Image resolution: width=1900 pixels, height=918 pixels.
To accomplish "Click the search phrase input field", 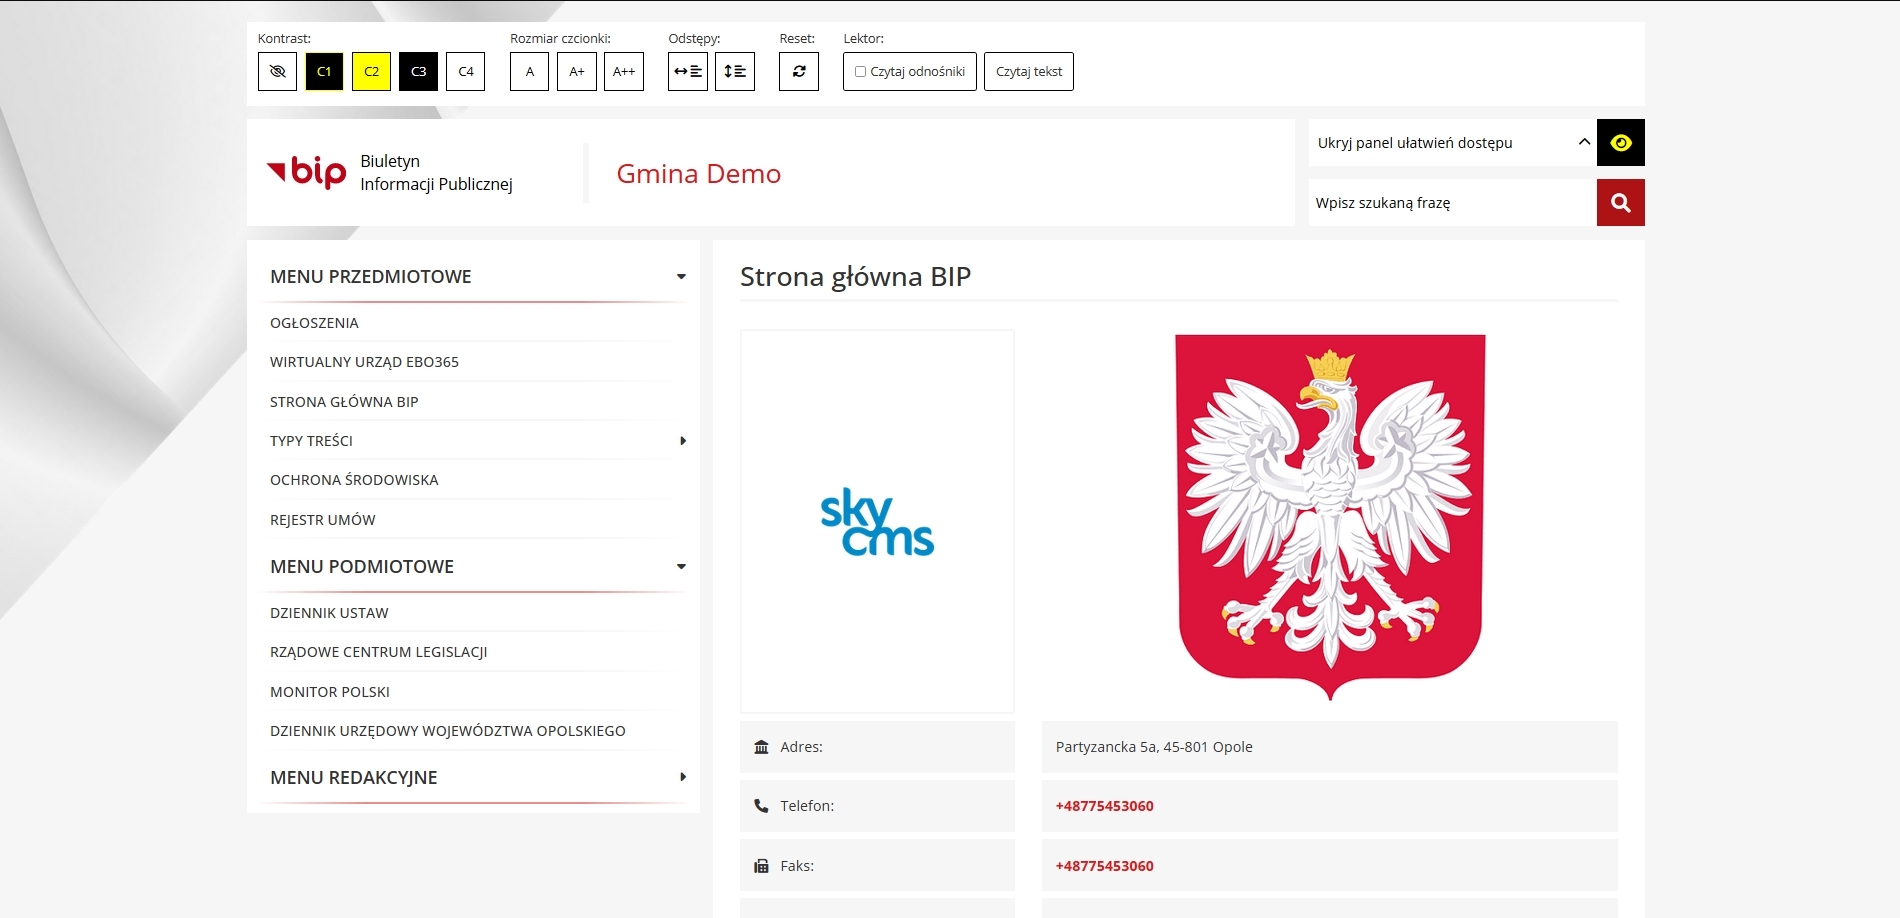I will tap(1452, 202).
